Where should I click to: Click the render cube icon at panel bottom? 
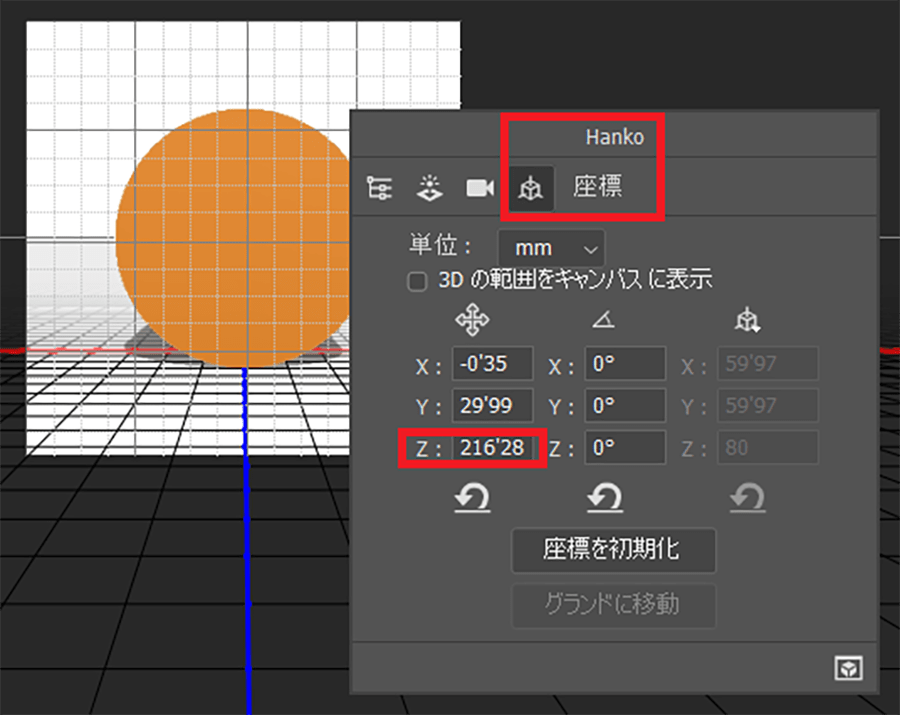(x=848, y=669)
